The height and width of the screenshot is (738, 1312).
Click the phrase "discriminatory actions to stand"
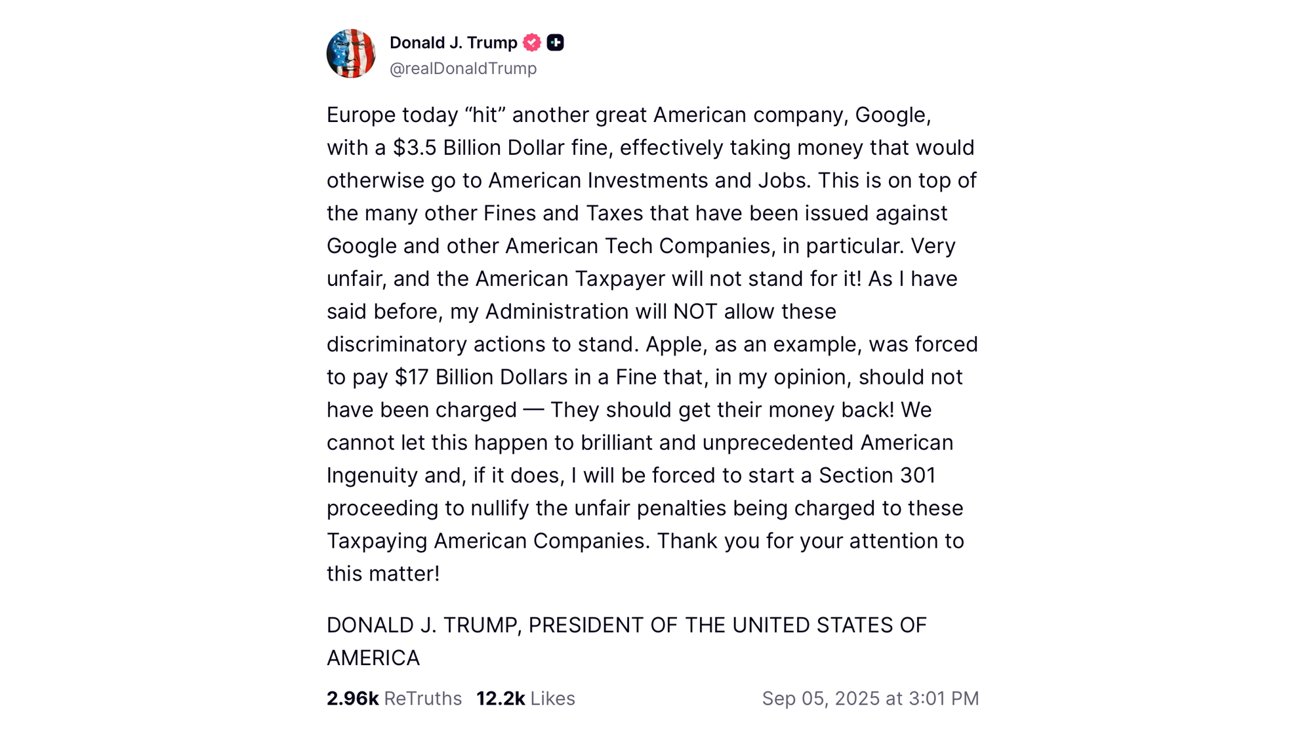[481, 344]
